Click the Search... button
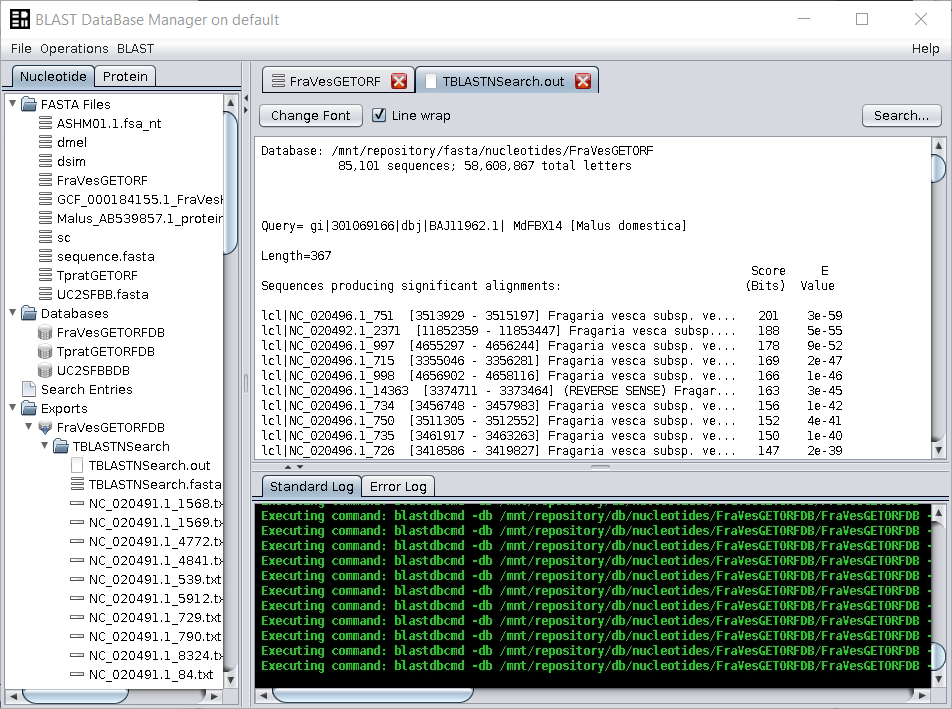This screenshot has width=952, height=709. pyautogui.click(x=901, y=115)
